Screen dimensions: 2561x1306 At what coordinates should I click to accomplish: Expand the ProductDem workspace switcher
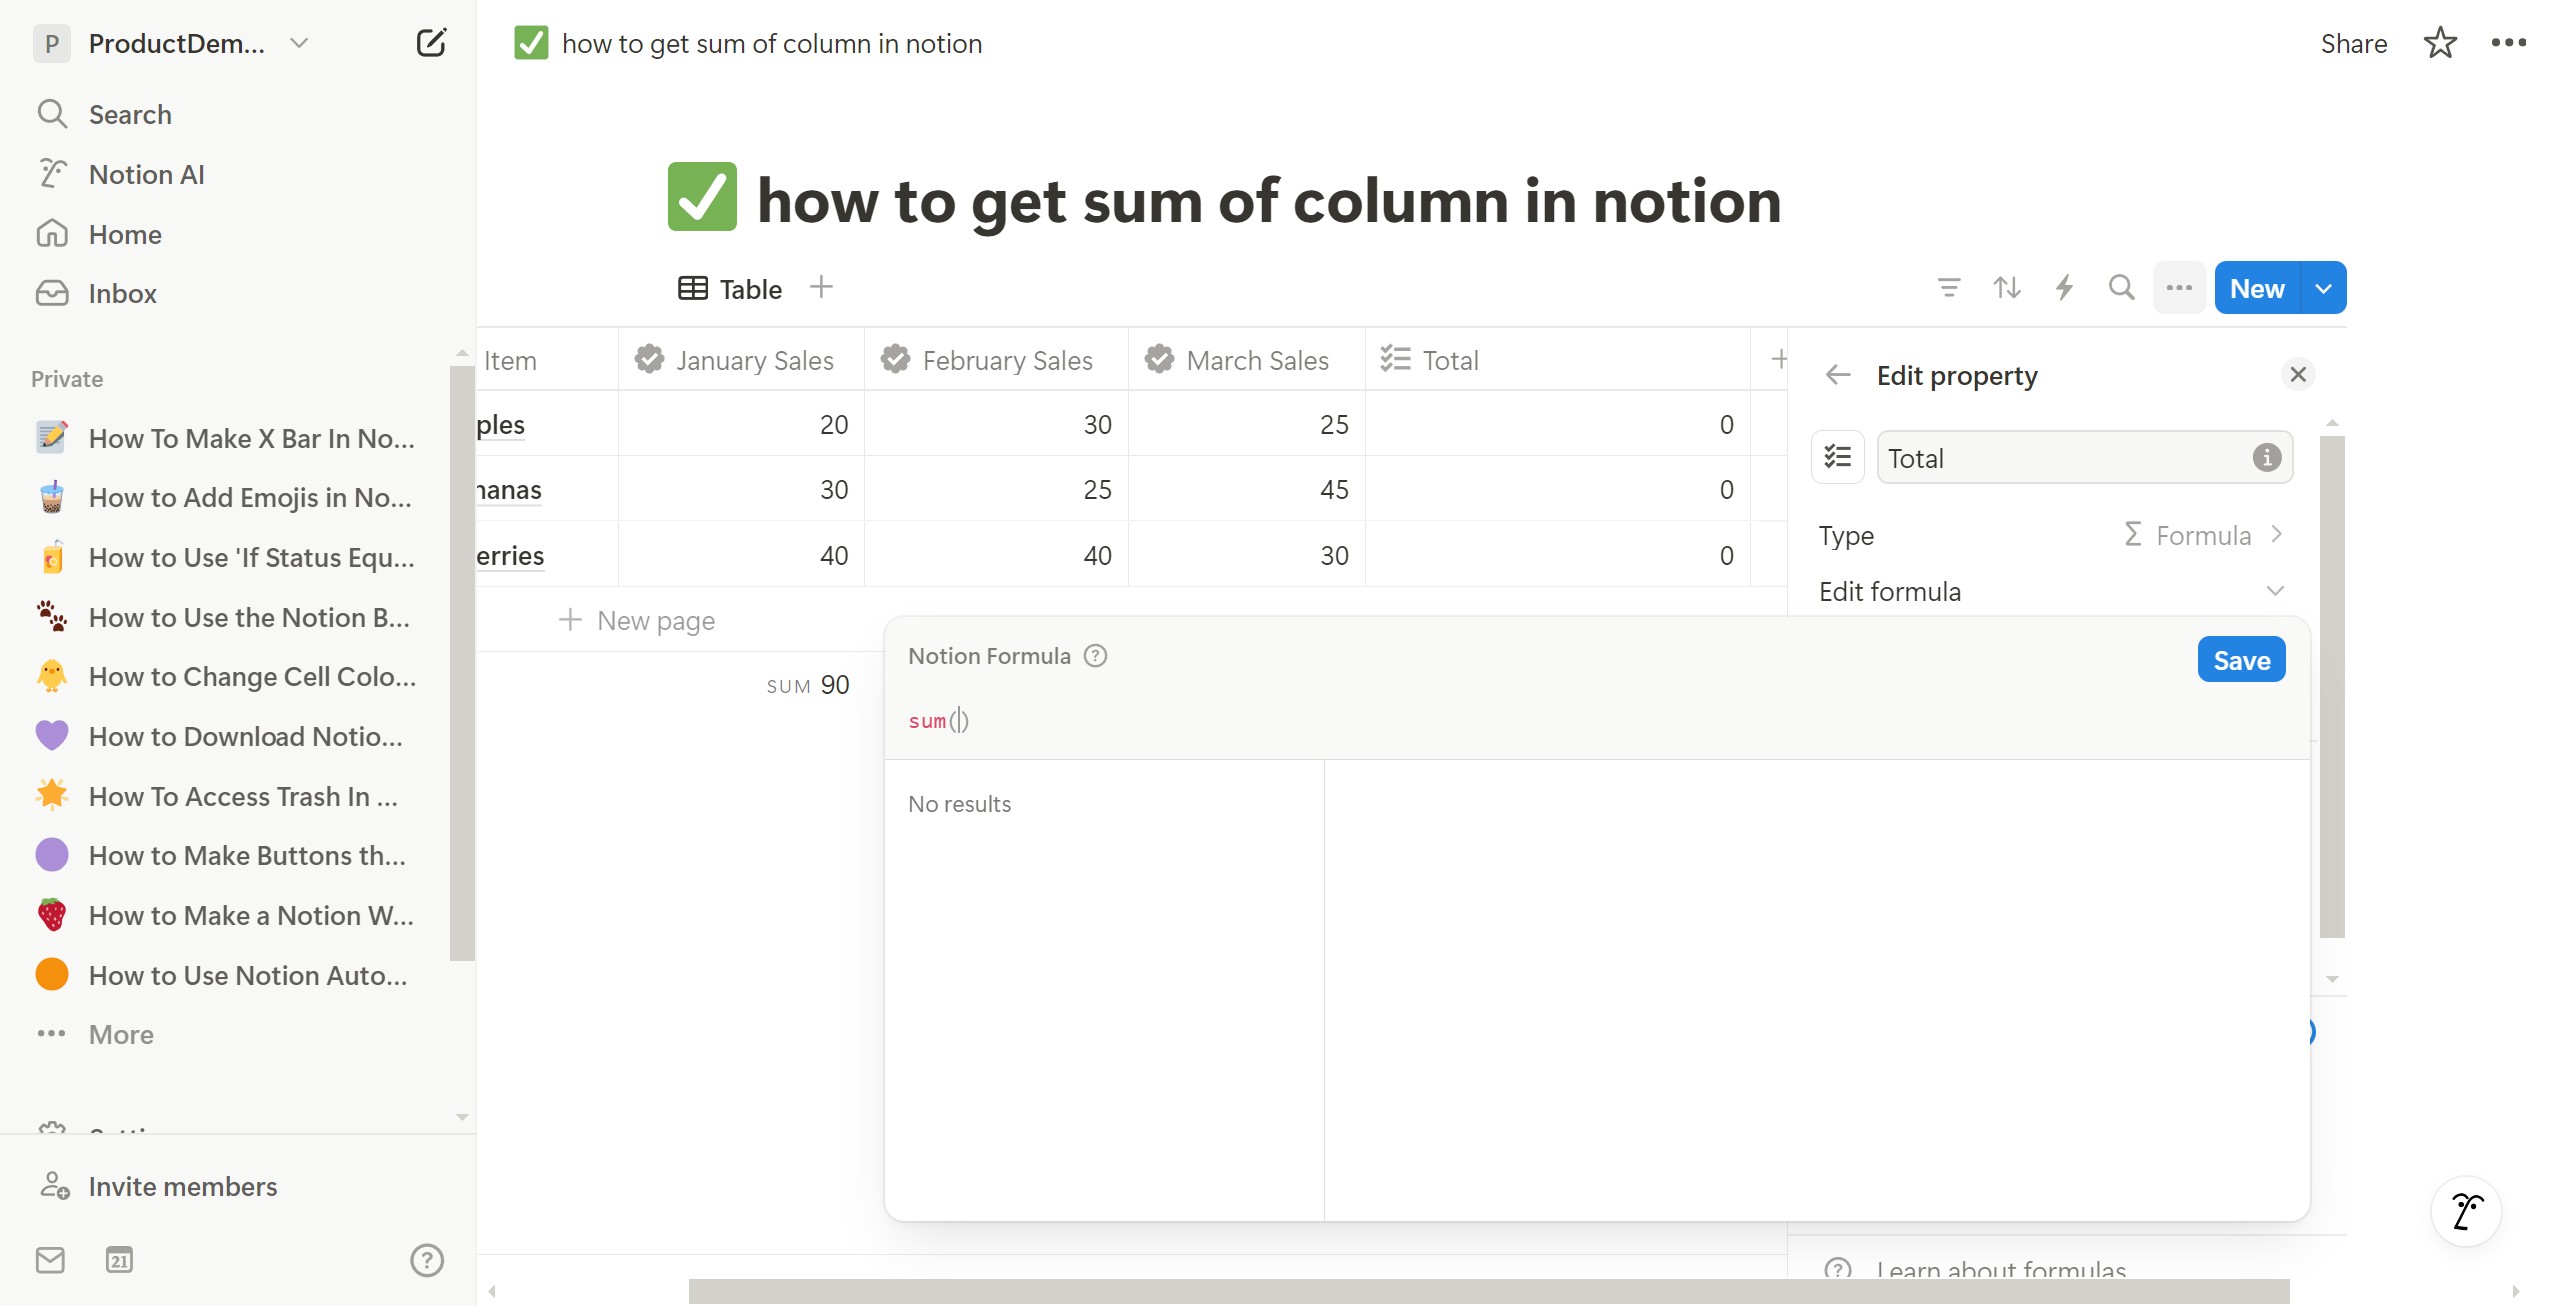298,43
